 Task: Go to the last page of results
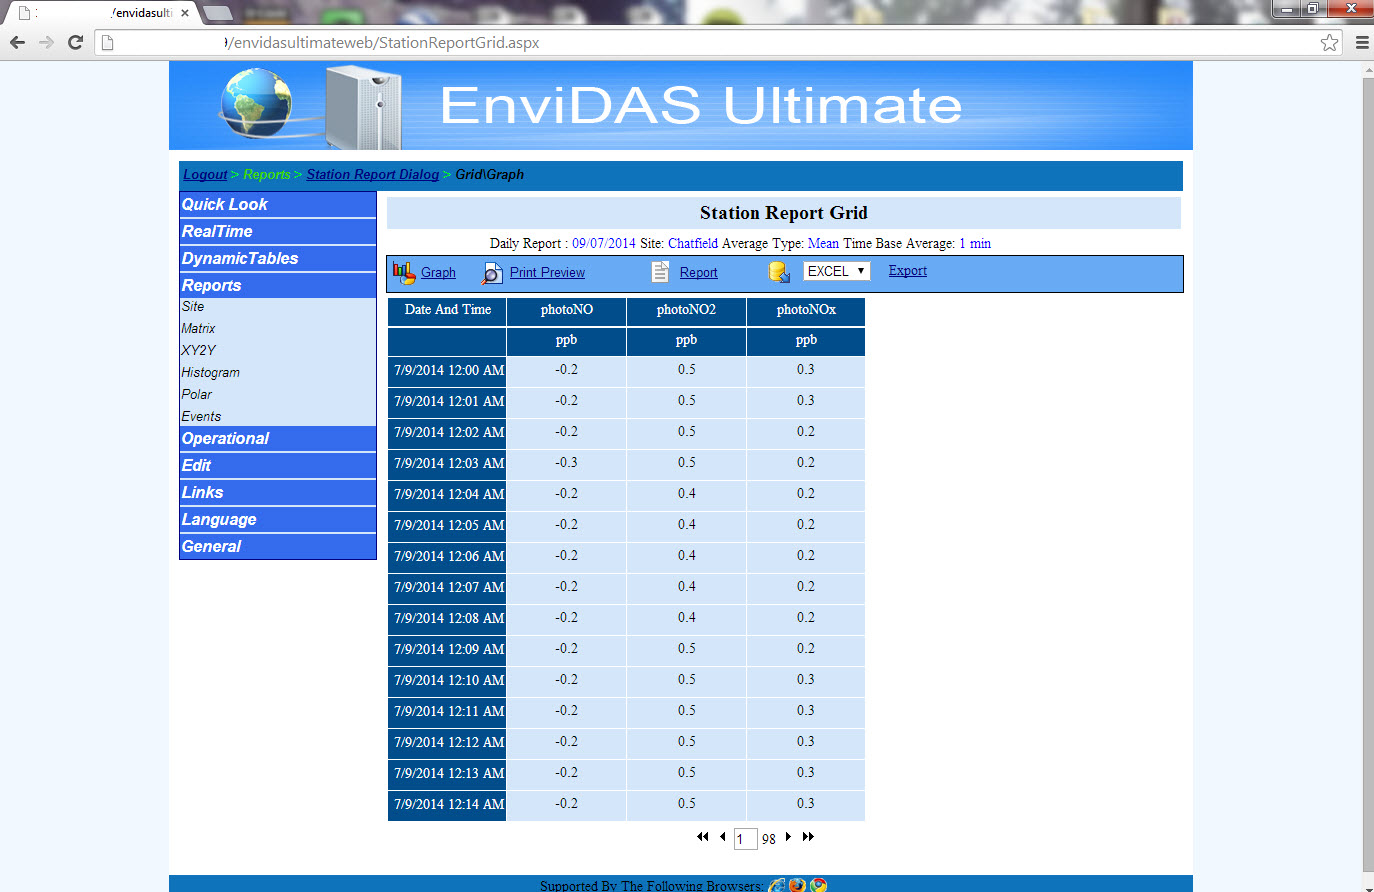(x=808, y=837)
